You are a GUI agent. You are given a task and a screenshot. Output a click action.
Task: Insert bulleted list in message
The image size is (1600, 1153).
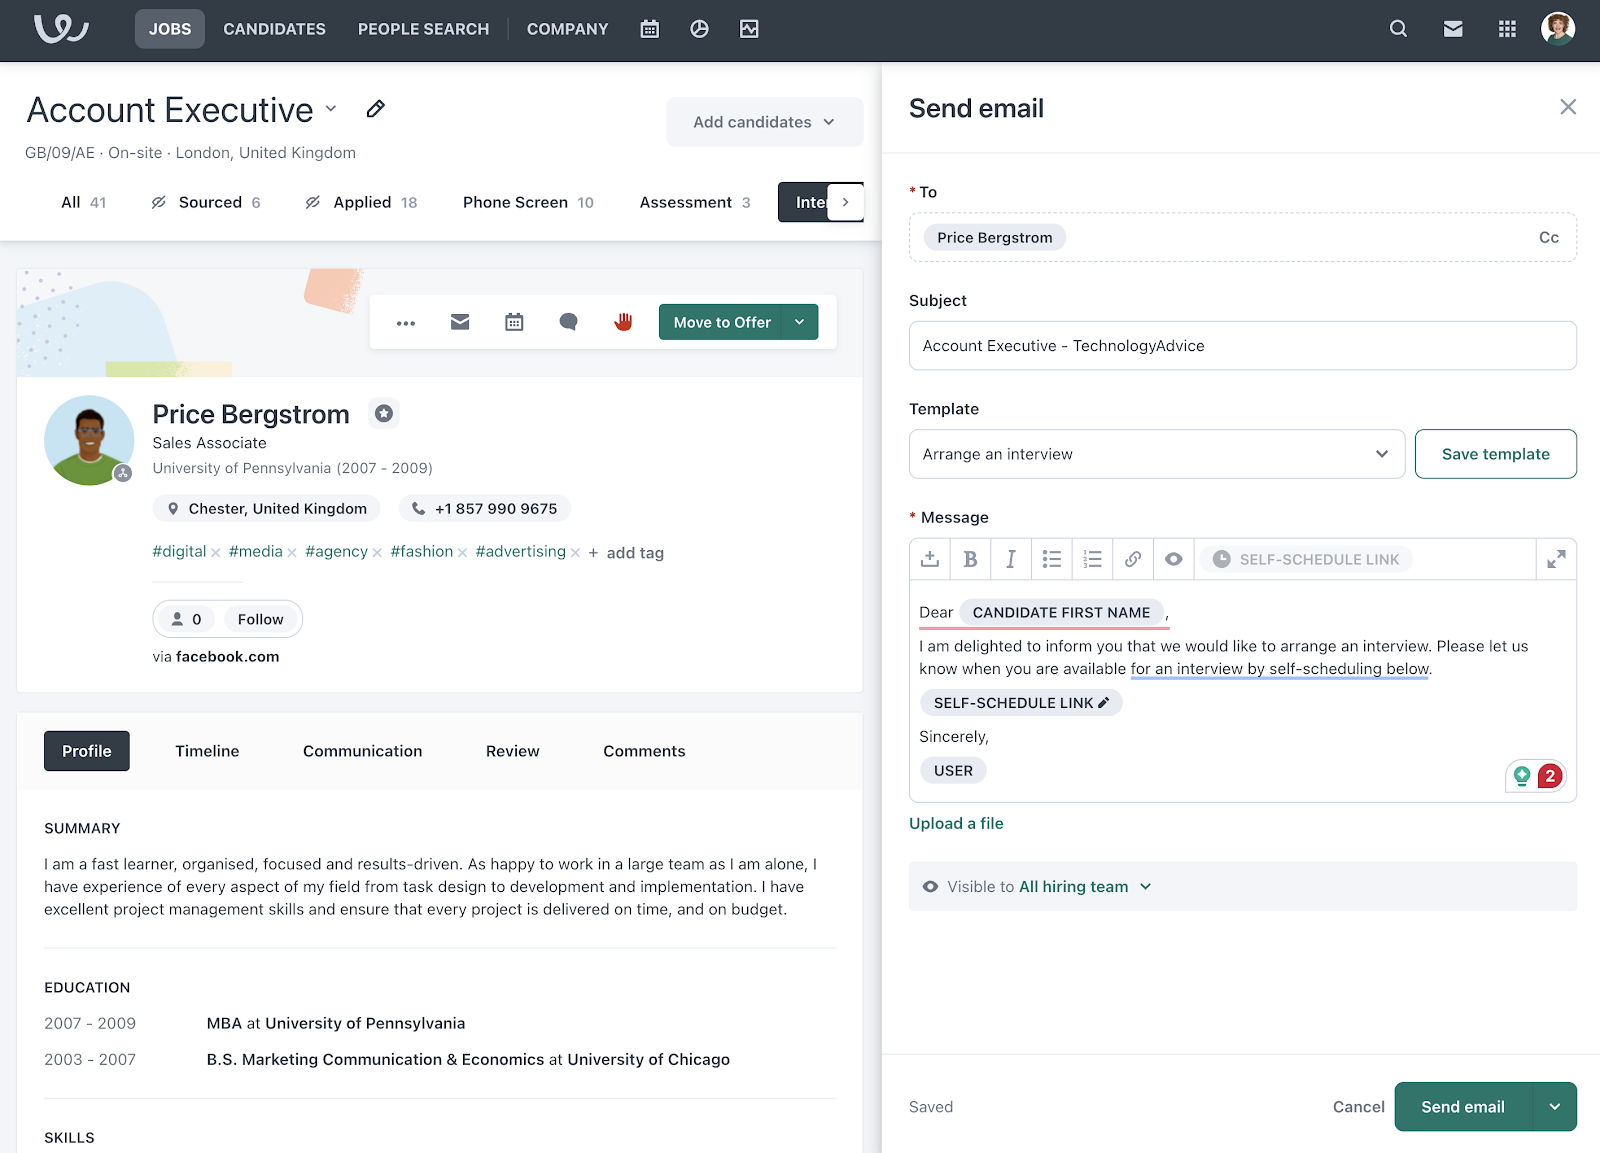[1051, 559]
